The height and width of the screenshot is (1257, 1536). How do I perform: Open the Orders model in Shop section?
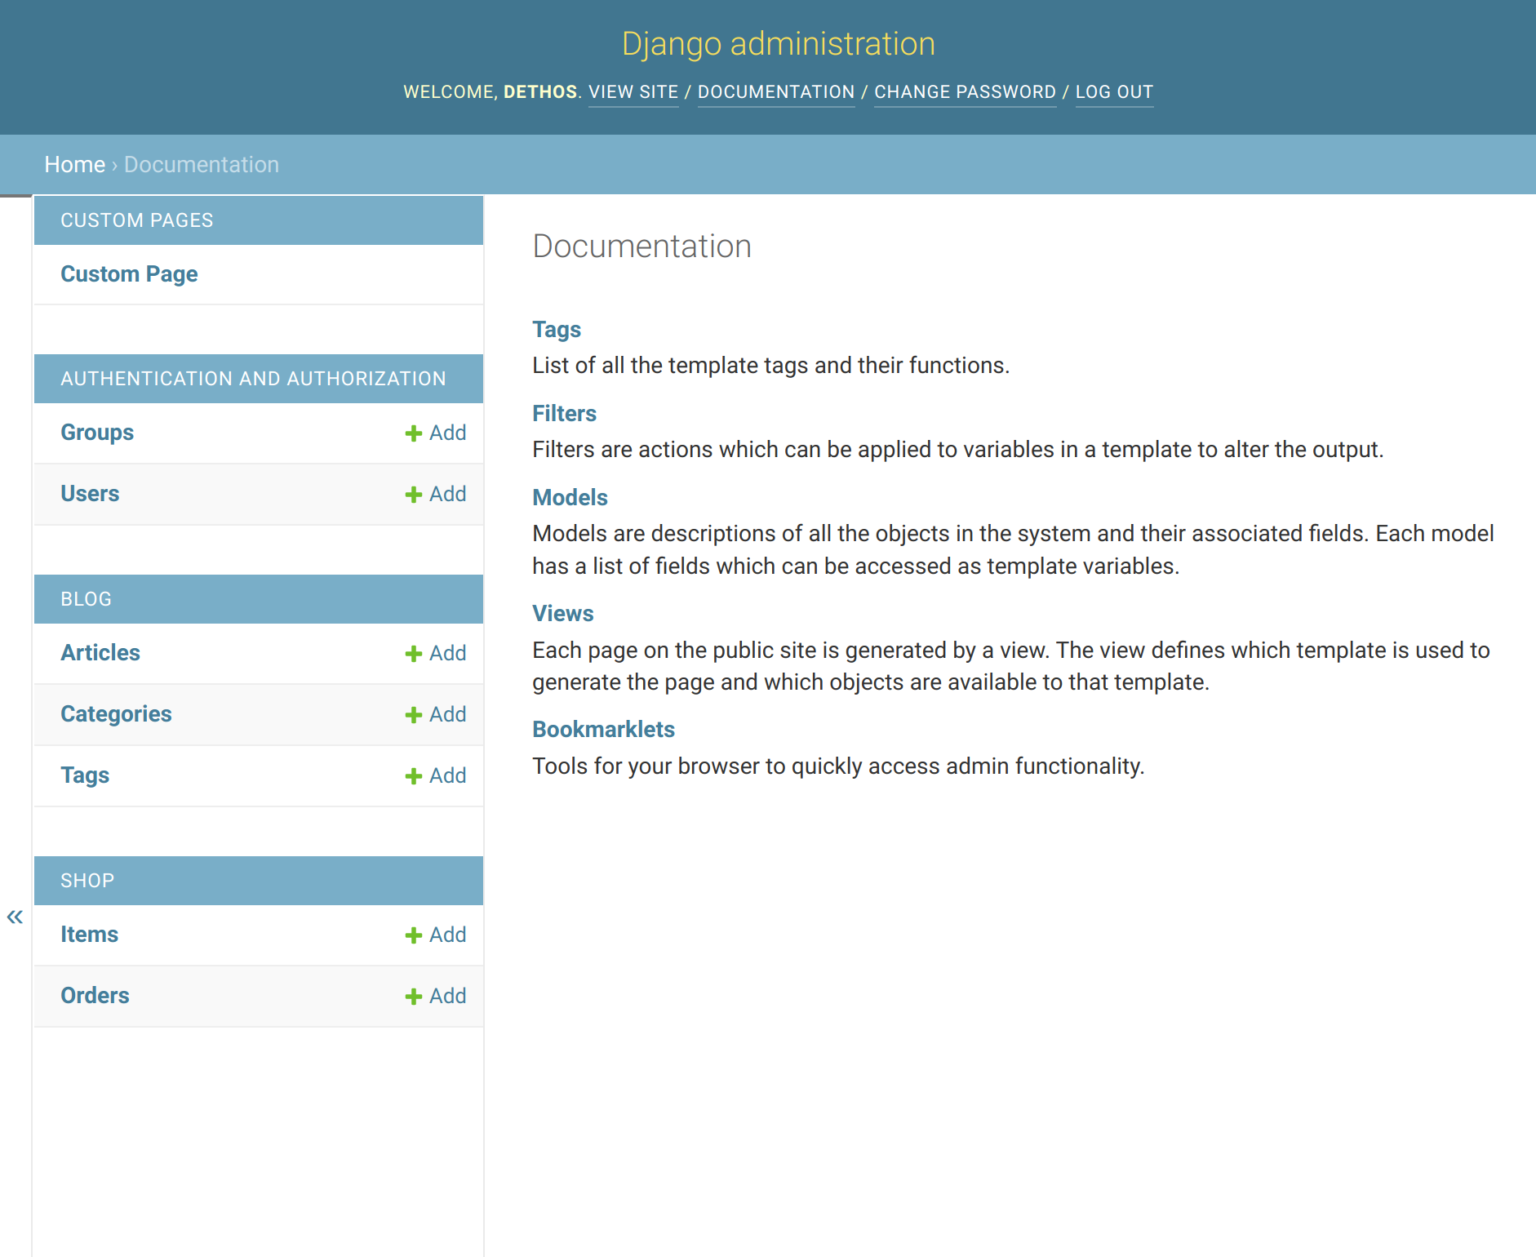point(95,995)
